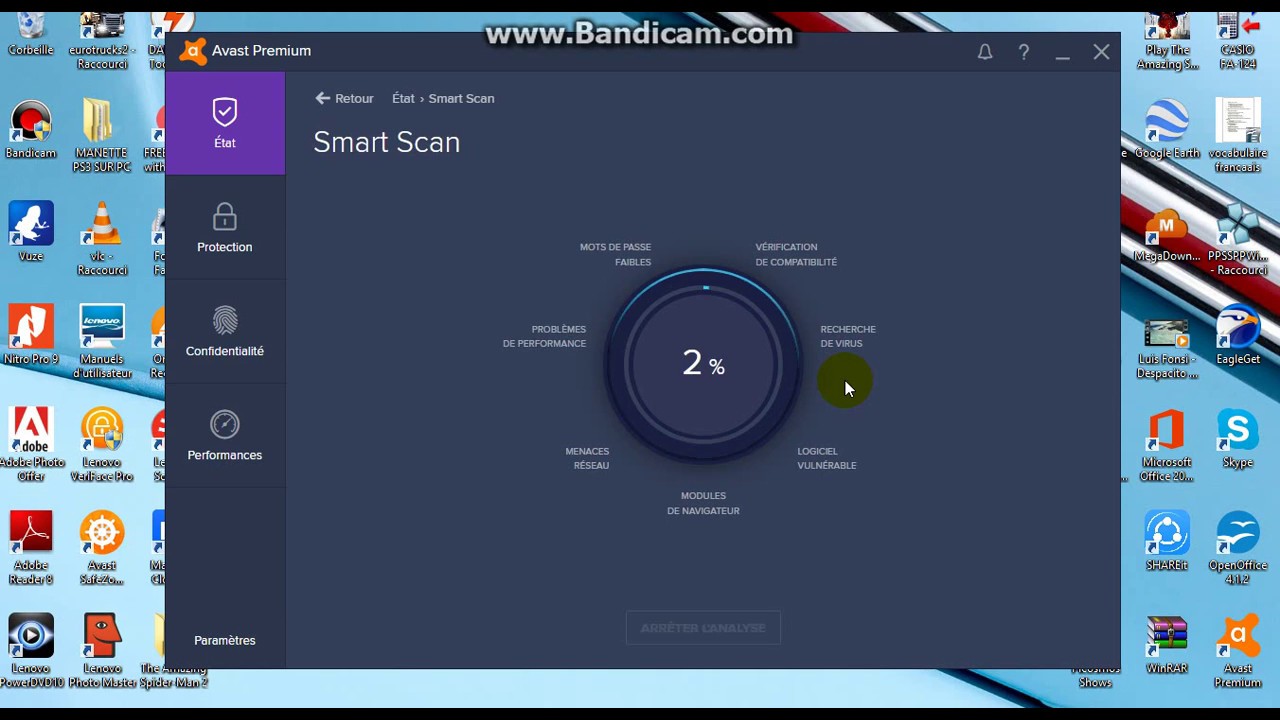Select The Amazing Spider Man 2 folder
The height and width of the screenshot is (720, 1280).
point(175,652)
